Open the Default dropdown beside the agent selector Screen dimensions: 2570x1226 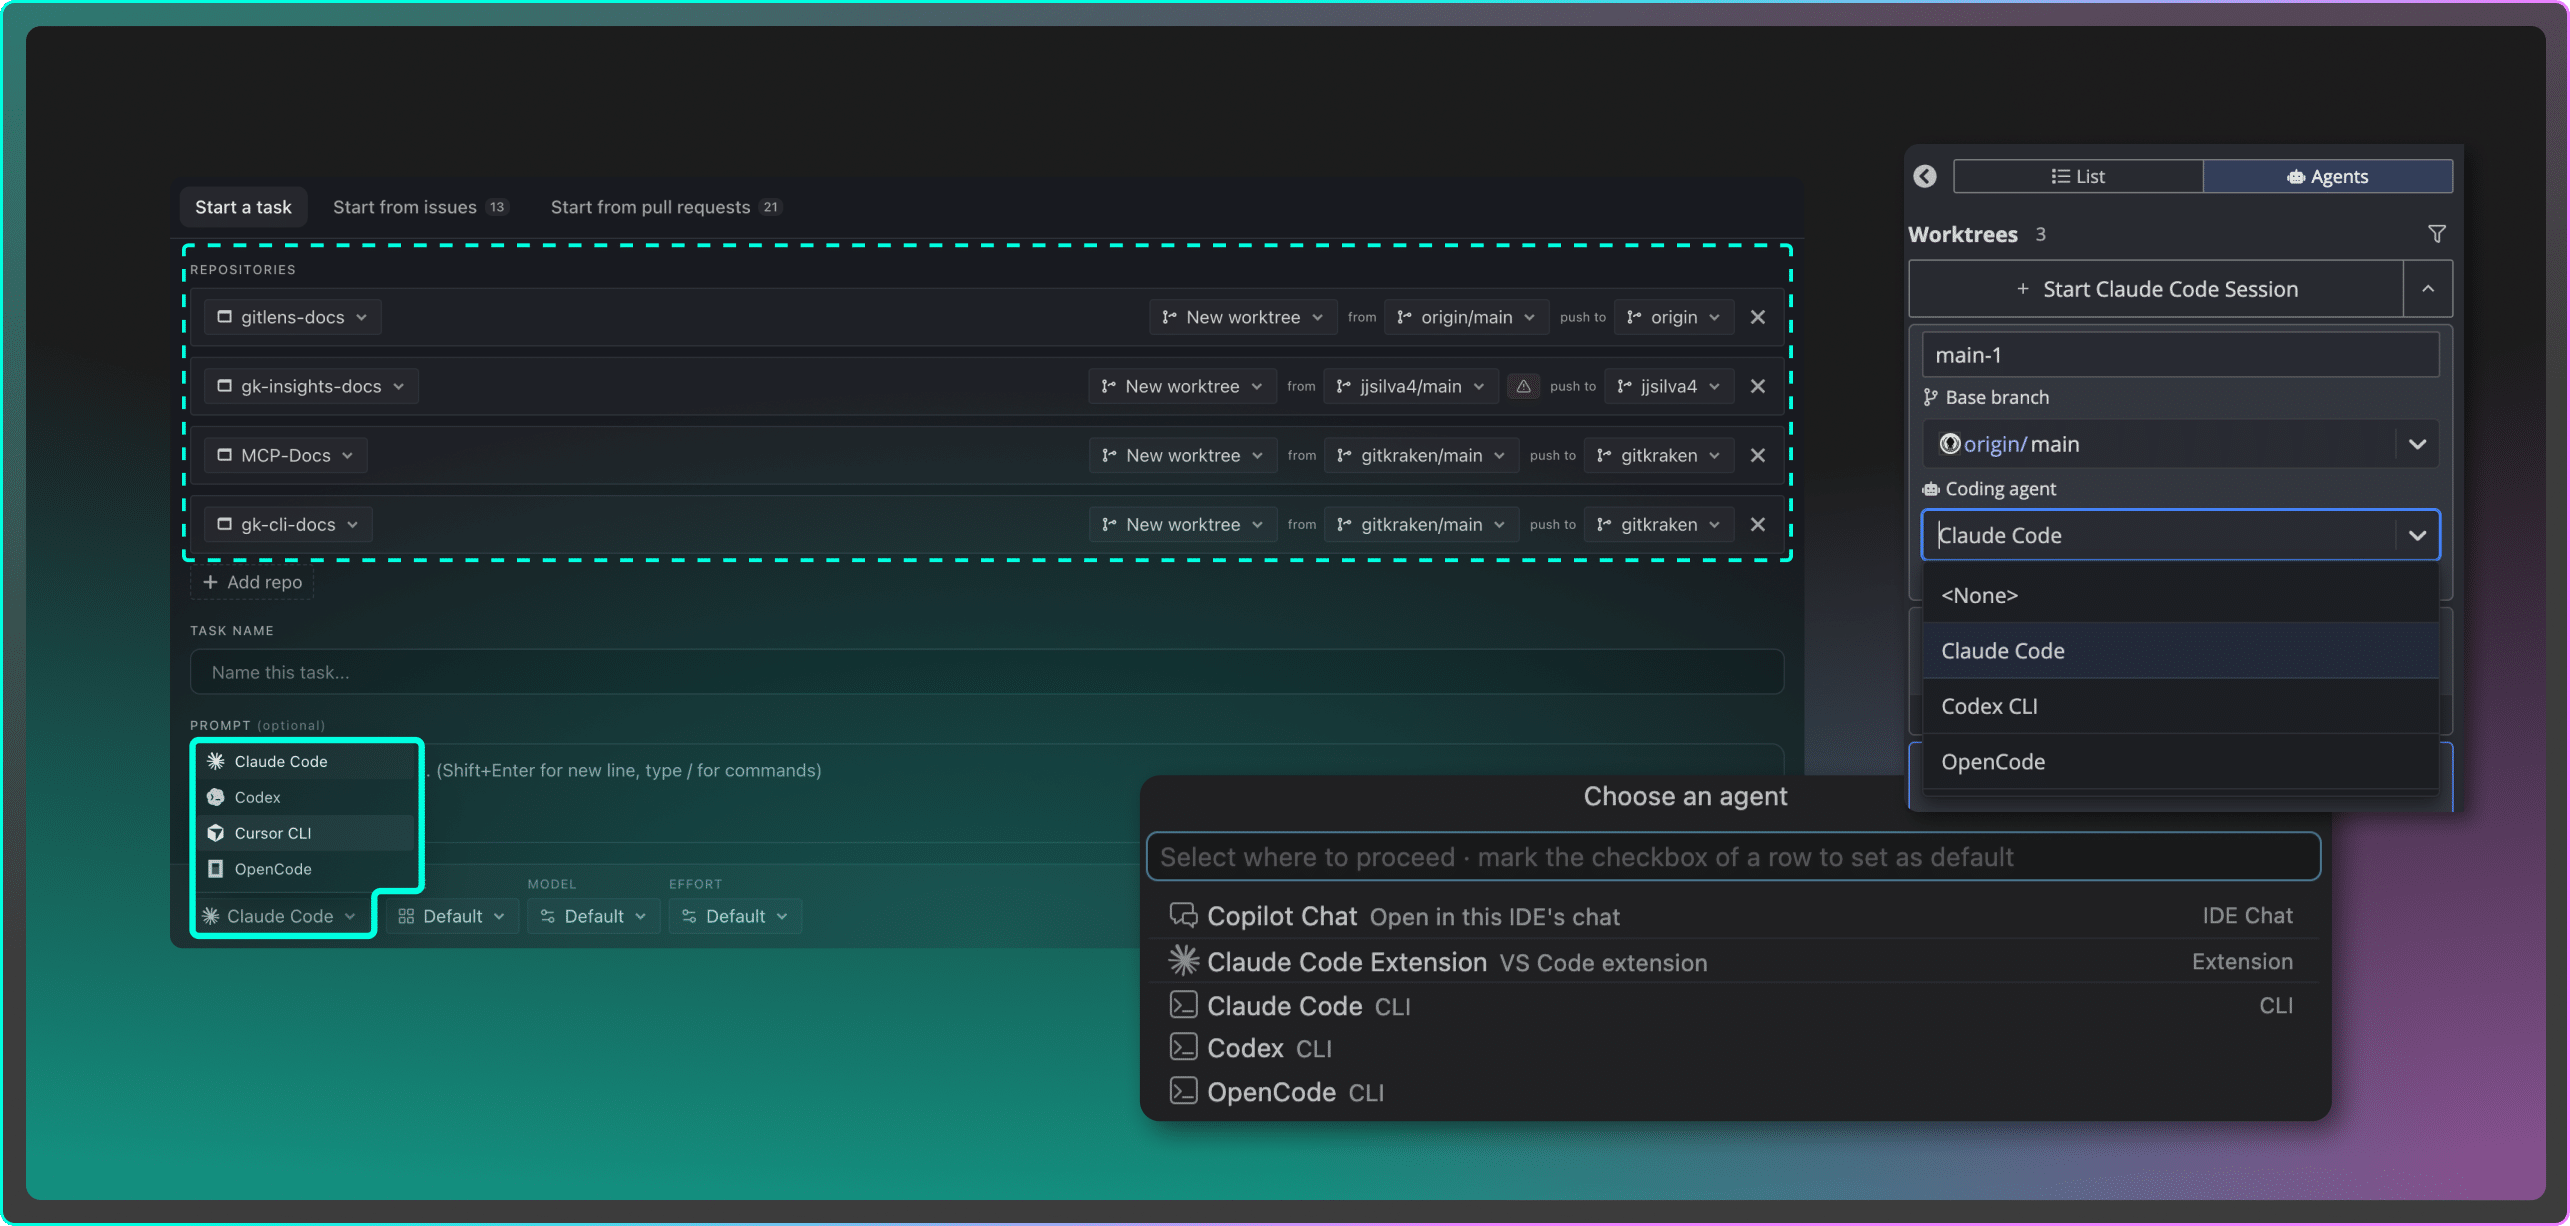click(x=452, y=916)
